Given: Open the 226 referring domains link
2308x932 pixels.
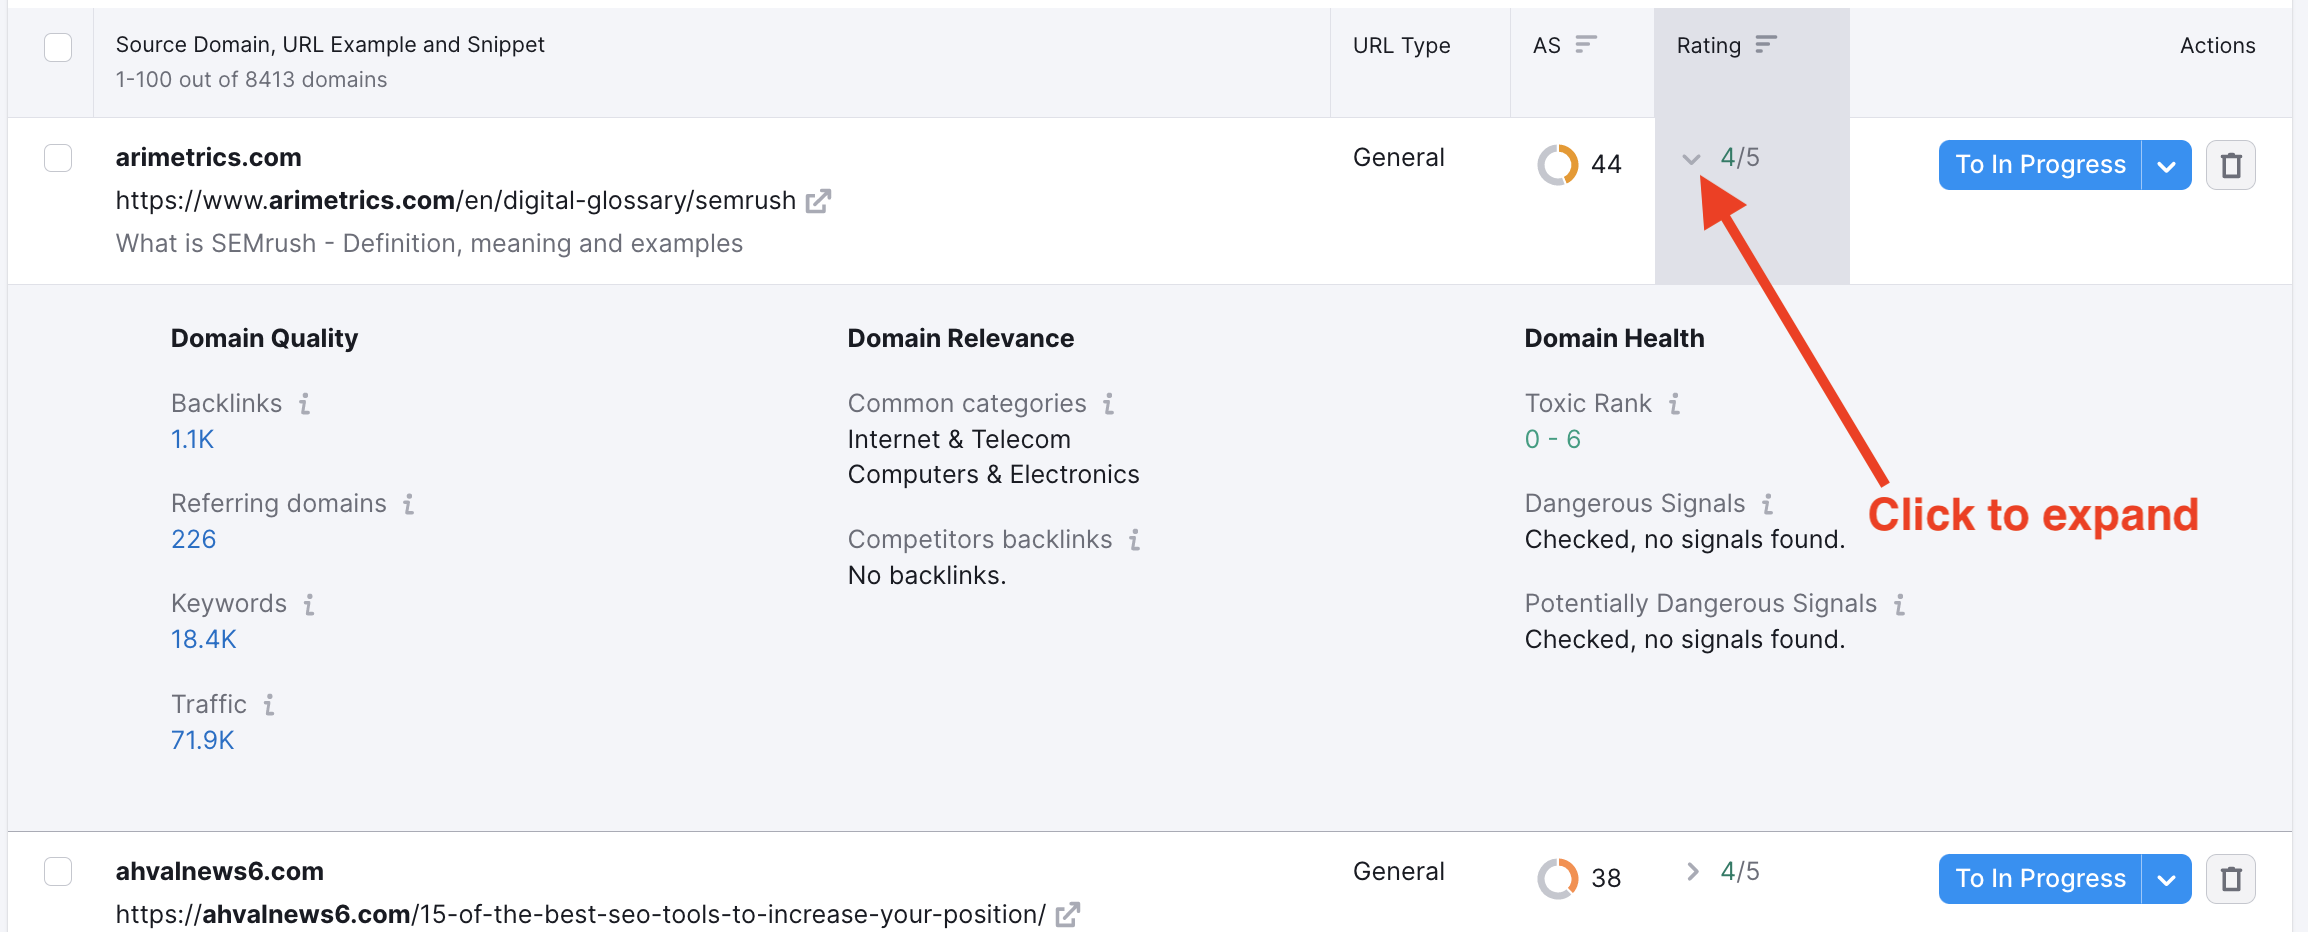Looking at the screenshot, I should point(192,539).
